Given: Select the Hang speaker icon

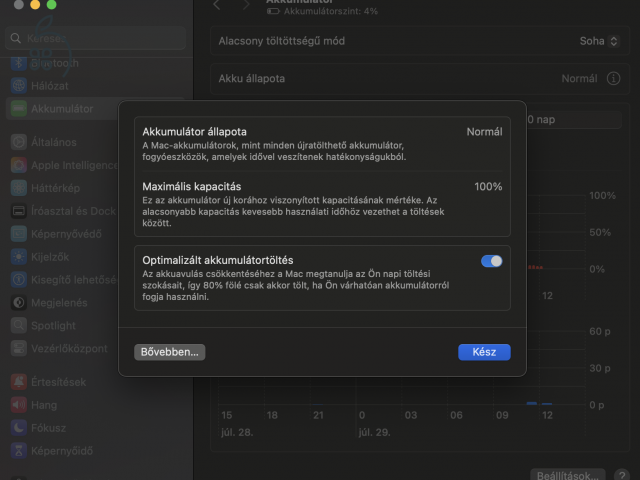Looking at the screenshot, I should coord(19,404).
